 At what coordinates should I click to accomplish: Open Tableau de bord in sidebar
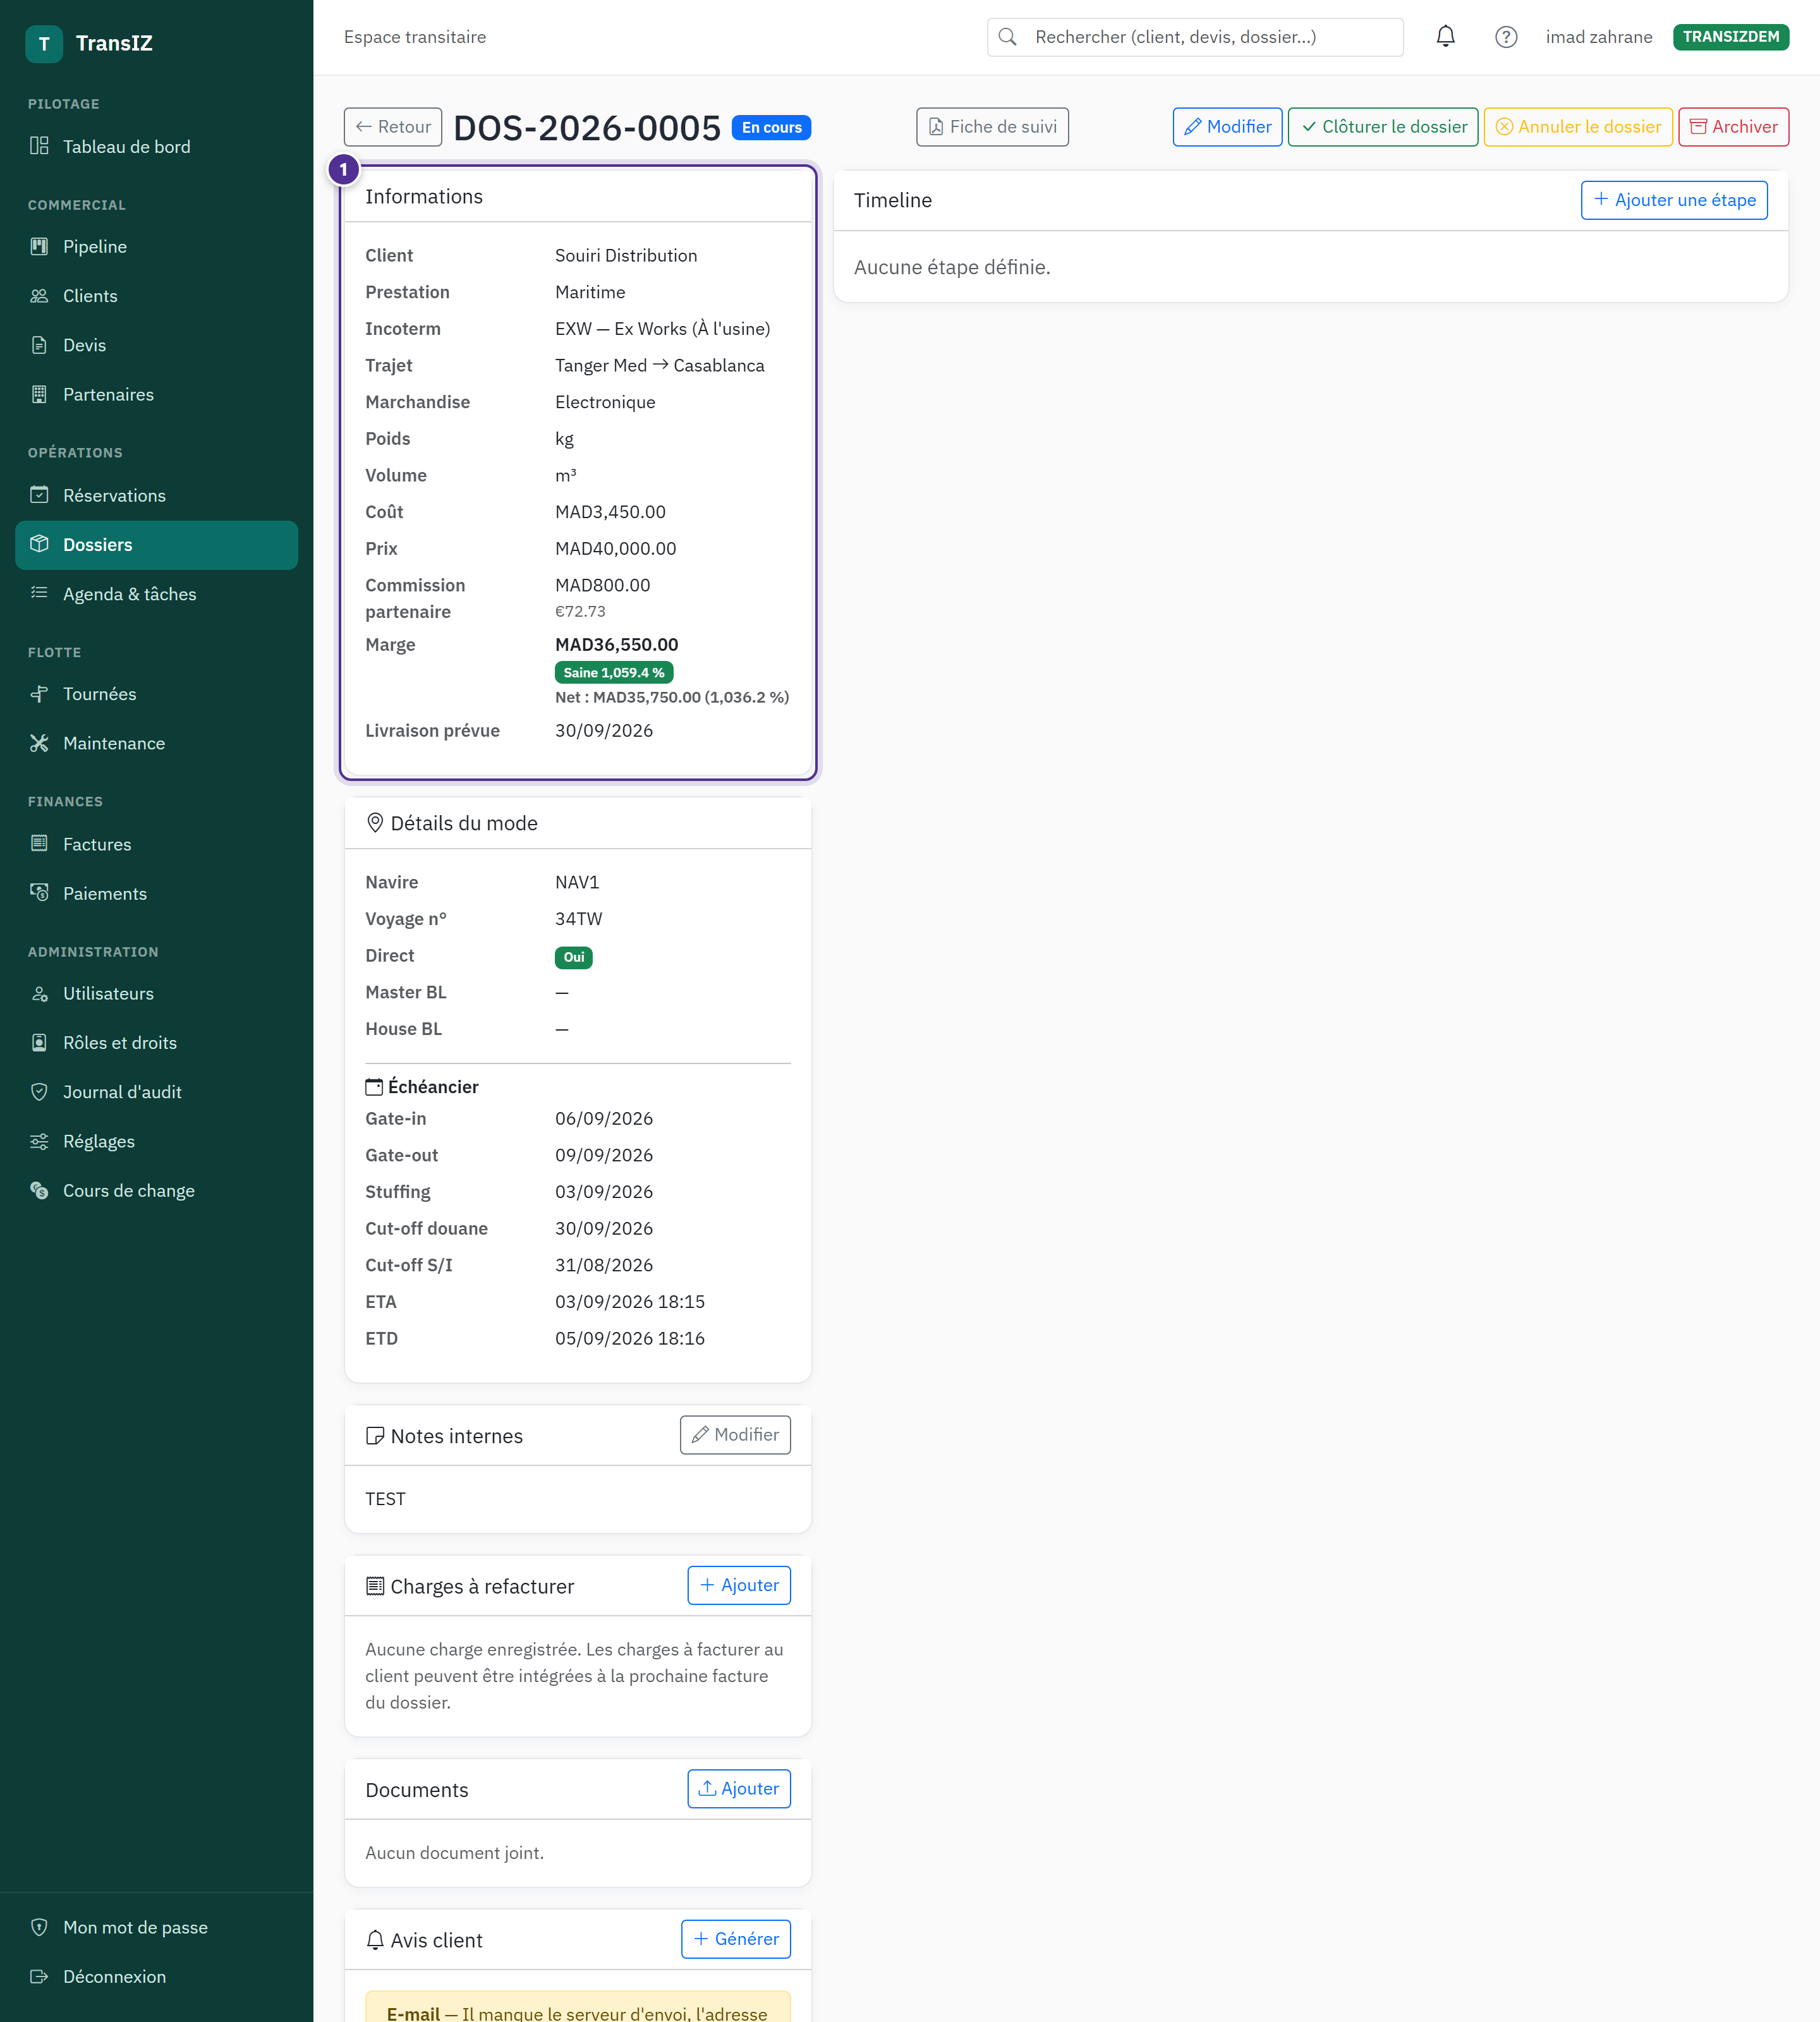[156, 146]
